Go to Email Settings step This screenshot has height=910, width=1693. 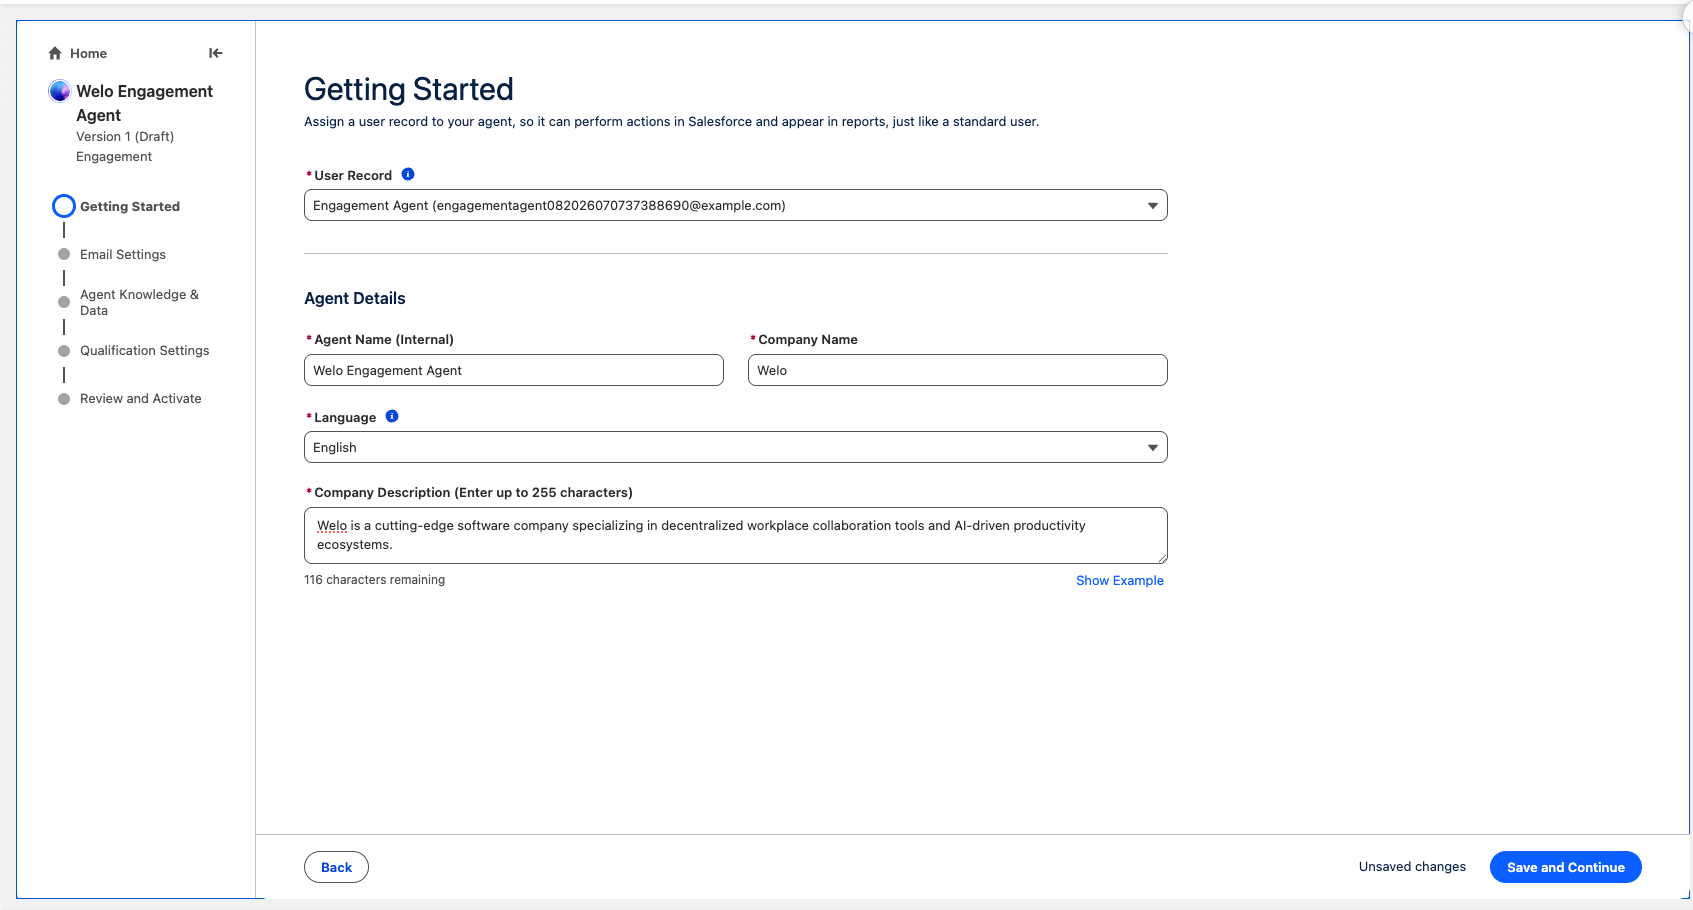coord(123,254)
